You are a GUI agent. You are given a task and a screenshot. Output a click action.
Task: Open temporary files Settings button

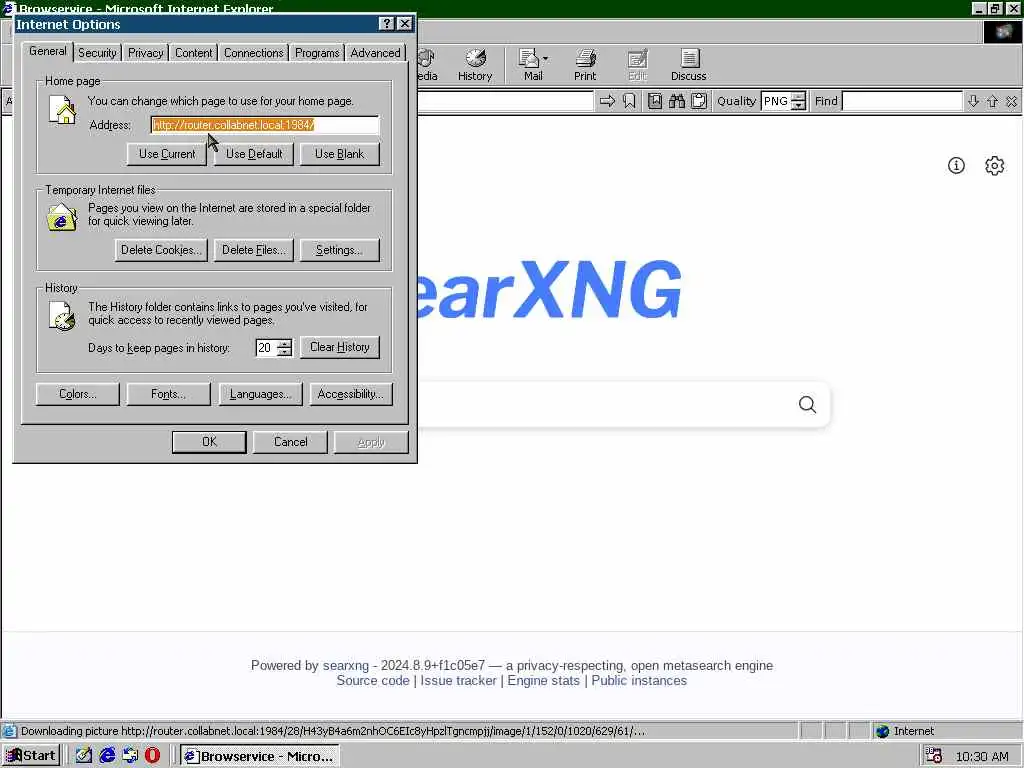340,250
